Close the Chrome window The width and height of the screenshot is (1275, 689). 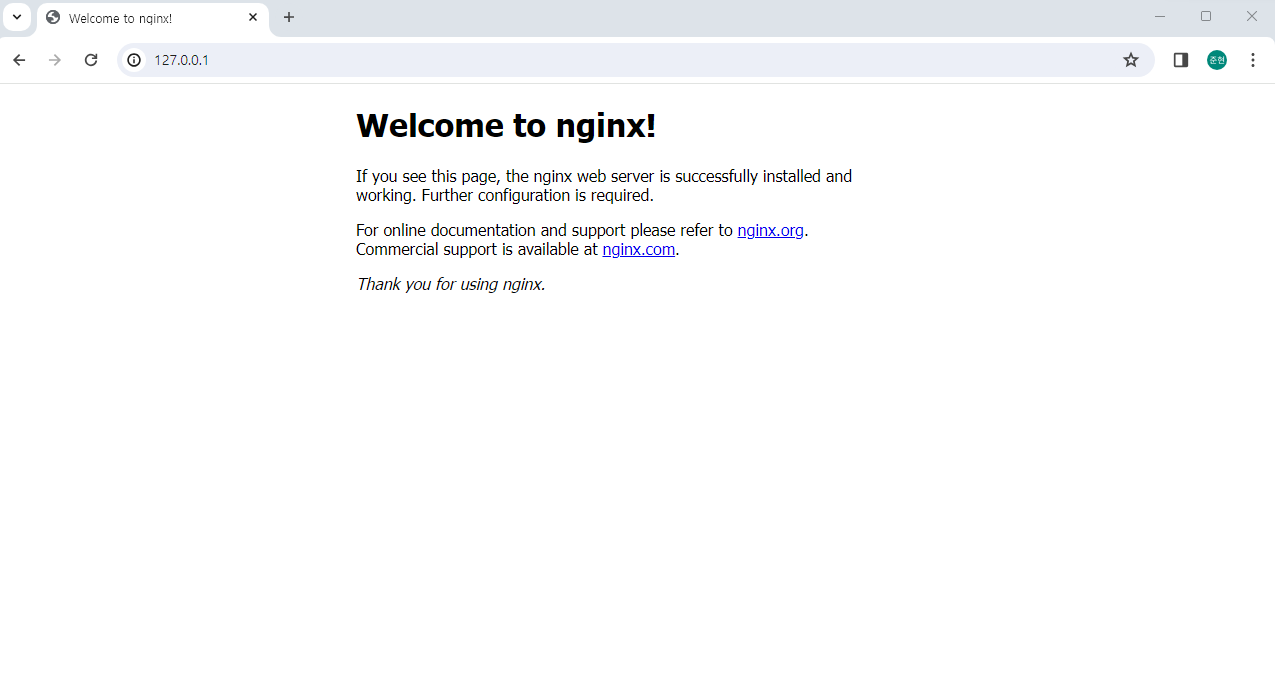point(1252,16)
